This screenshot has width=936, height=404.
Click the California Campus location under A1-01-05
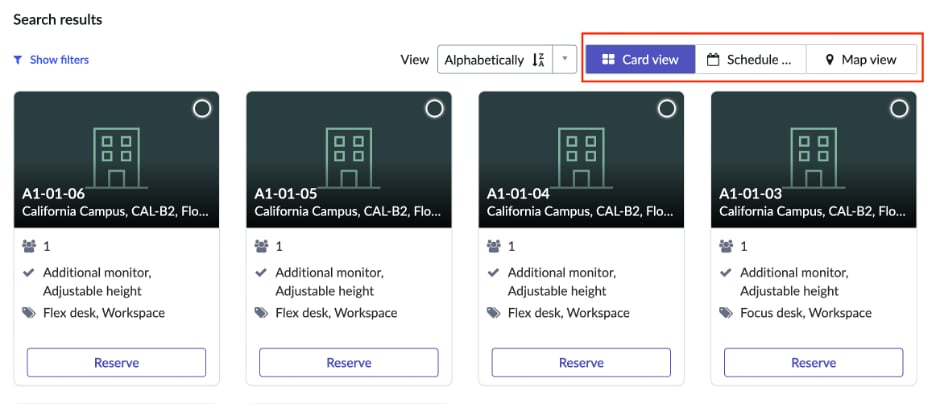(347, 211)
